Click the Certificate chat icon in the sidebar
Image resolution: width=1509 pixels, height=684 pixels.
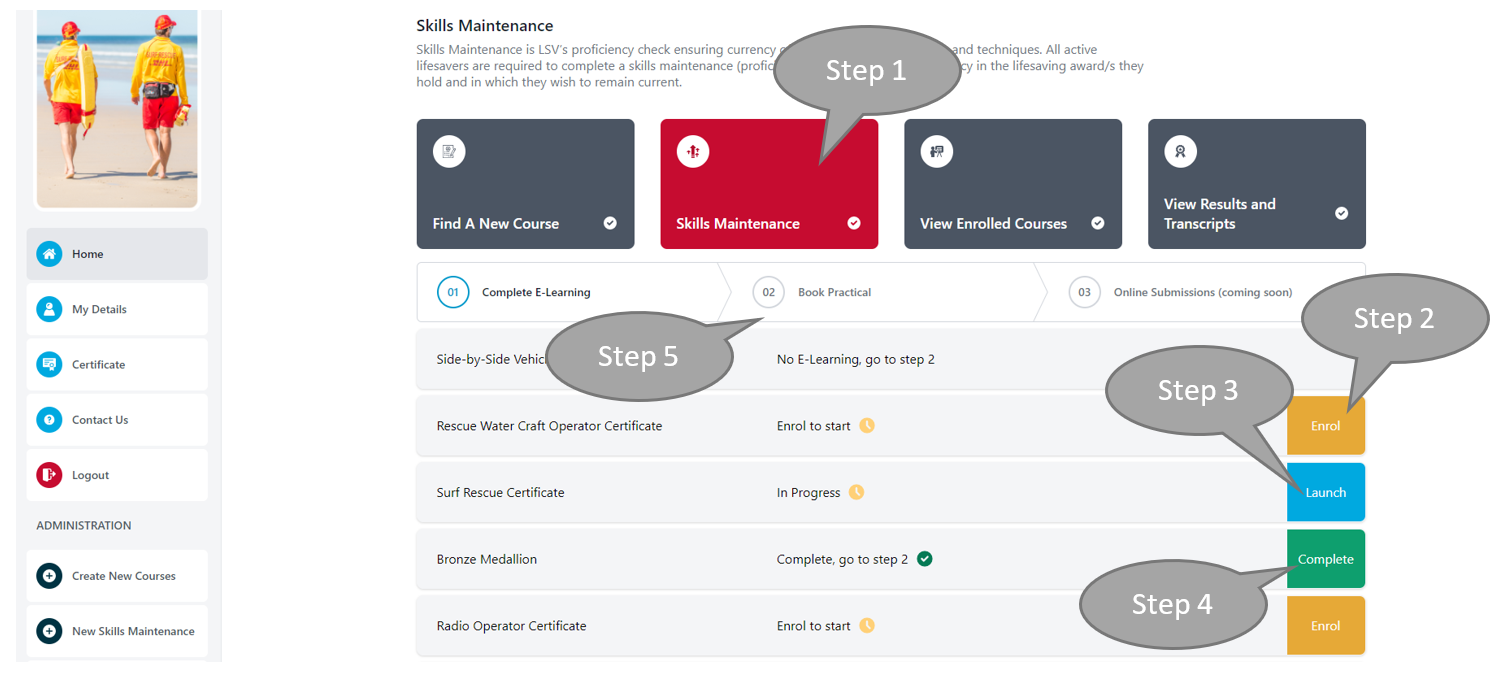click(49, 364)
